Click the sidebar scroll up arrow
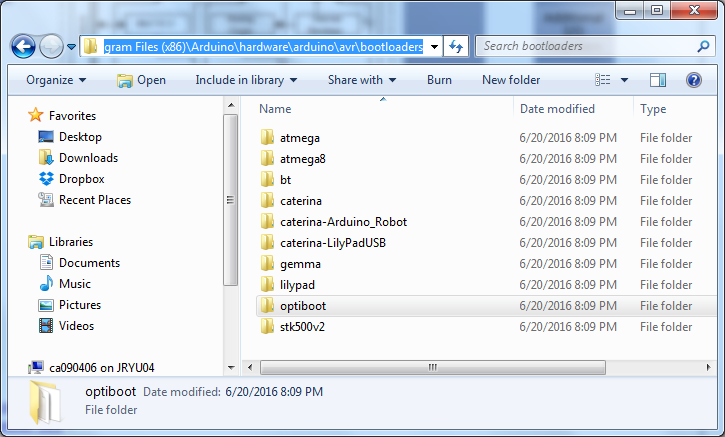The width and height of the screenshot is (725, 437). (x=231, y=106)
